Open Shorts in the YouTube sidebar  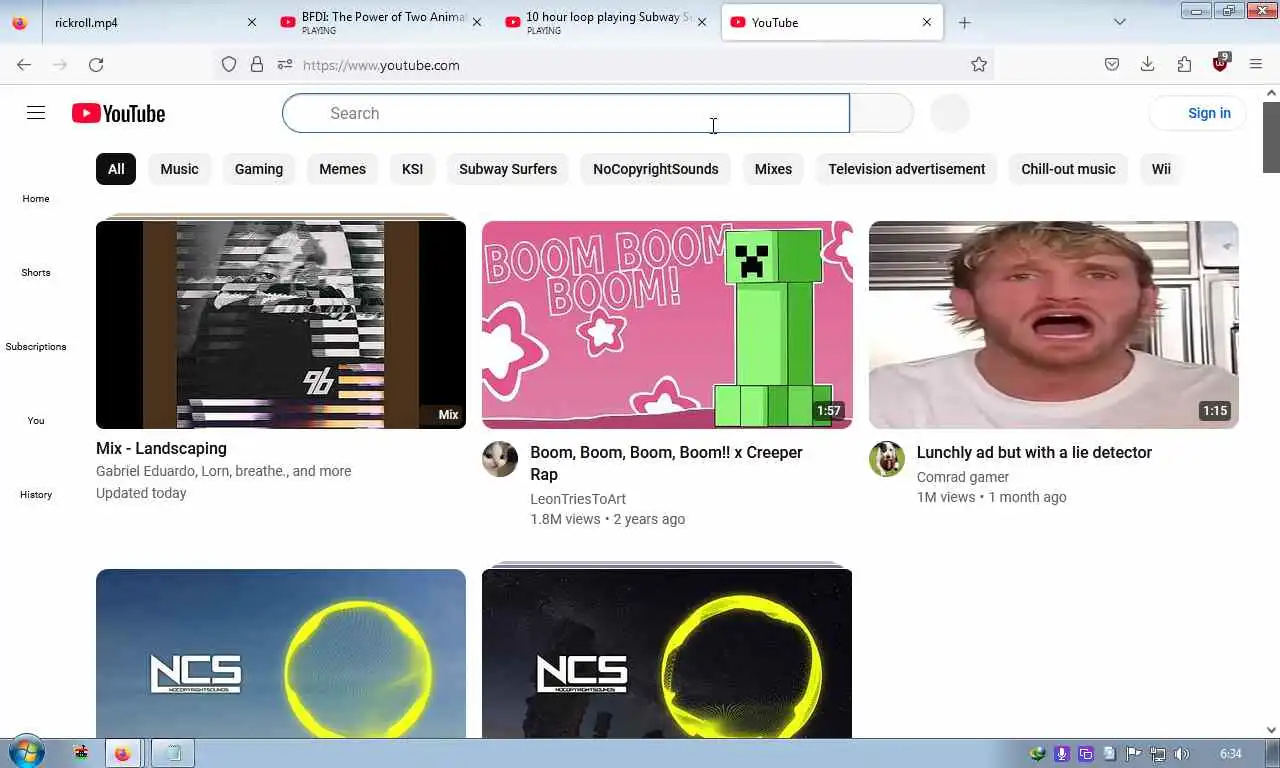36,272
